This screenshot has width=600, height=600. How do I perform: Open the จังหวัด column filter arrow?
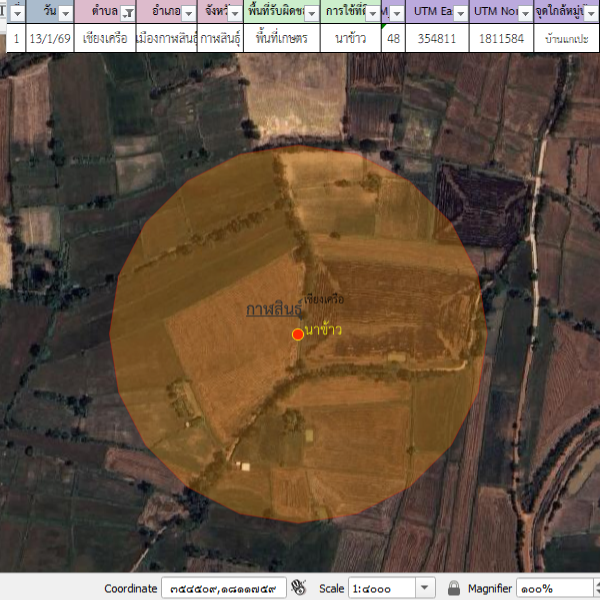(235, 13)
